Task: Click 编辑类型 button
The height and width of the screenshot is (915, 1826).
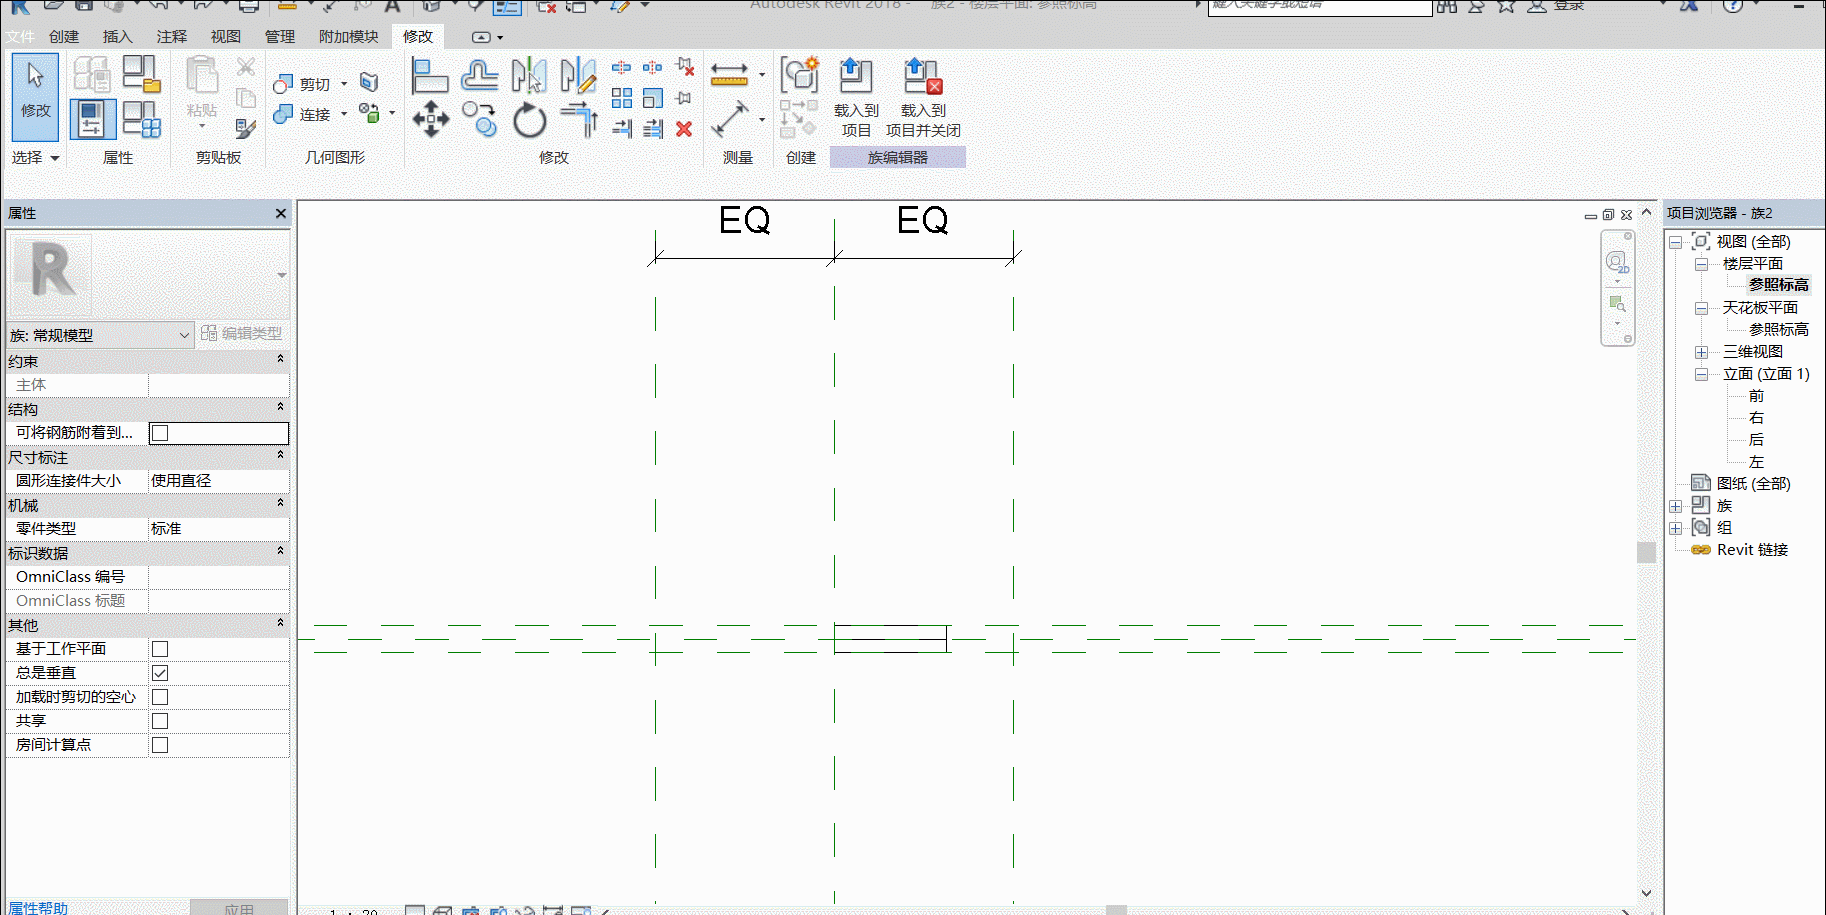Action: click(x=242, y=334)
